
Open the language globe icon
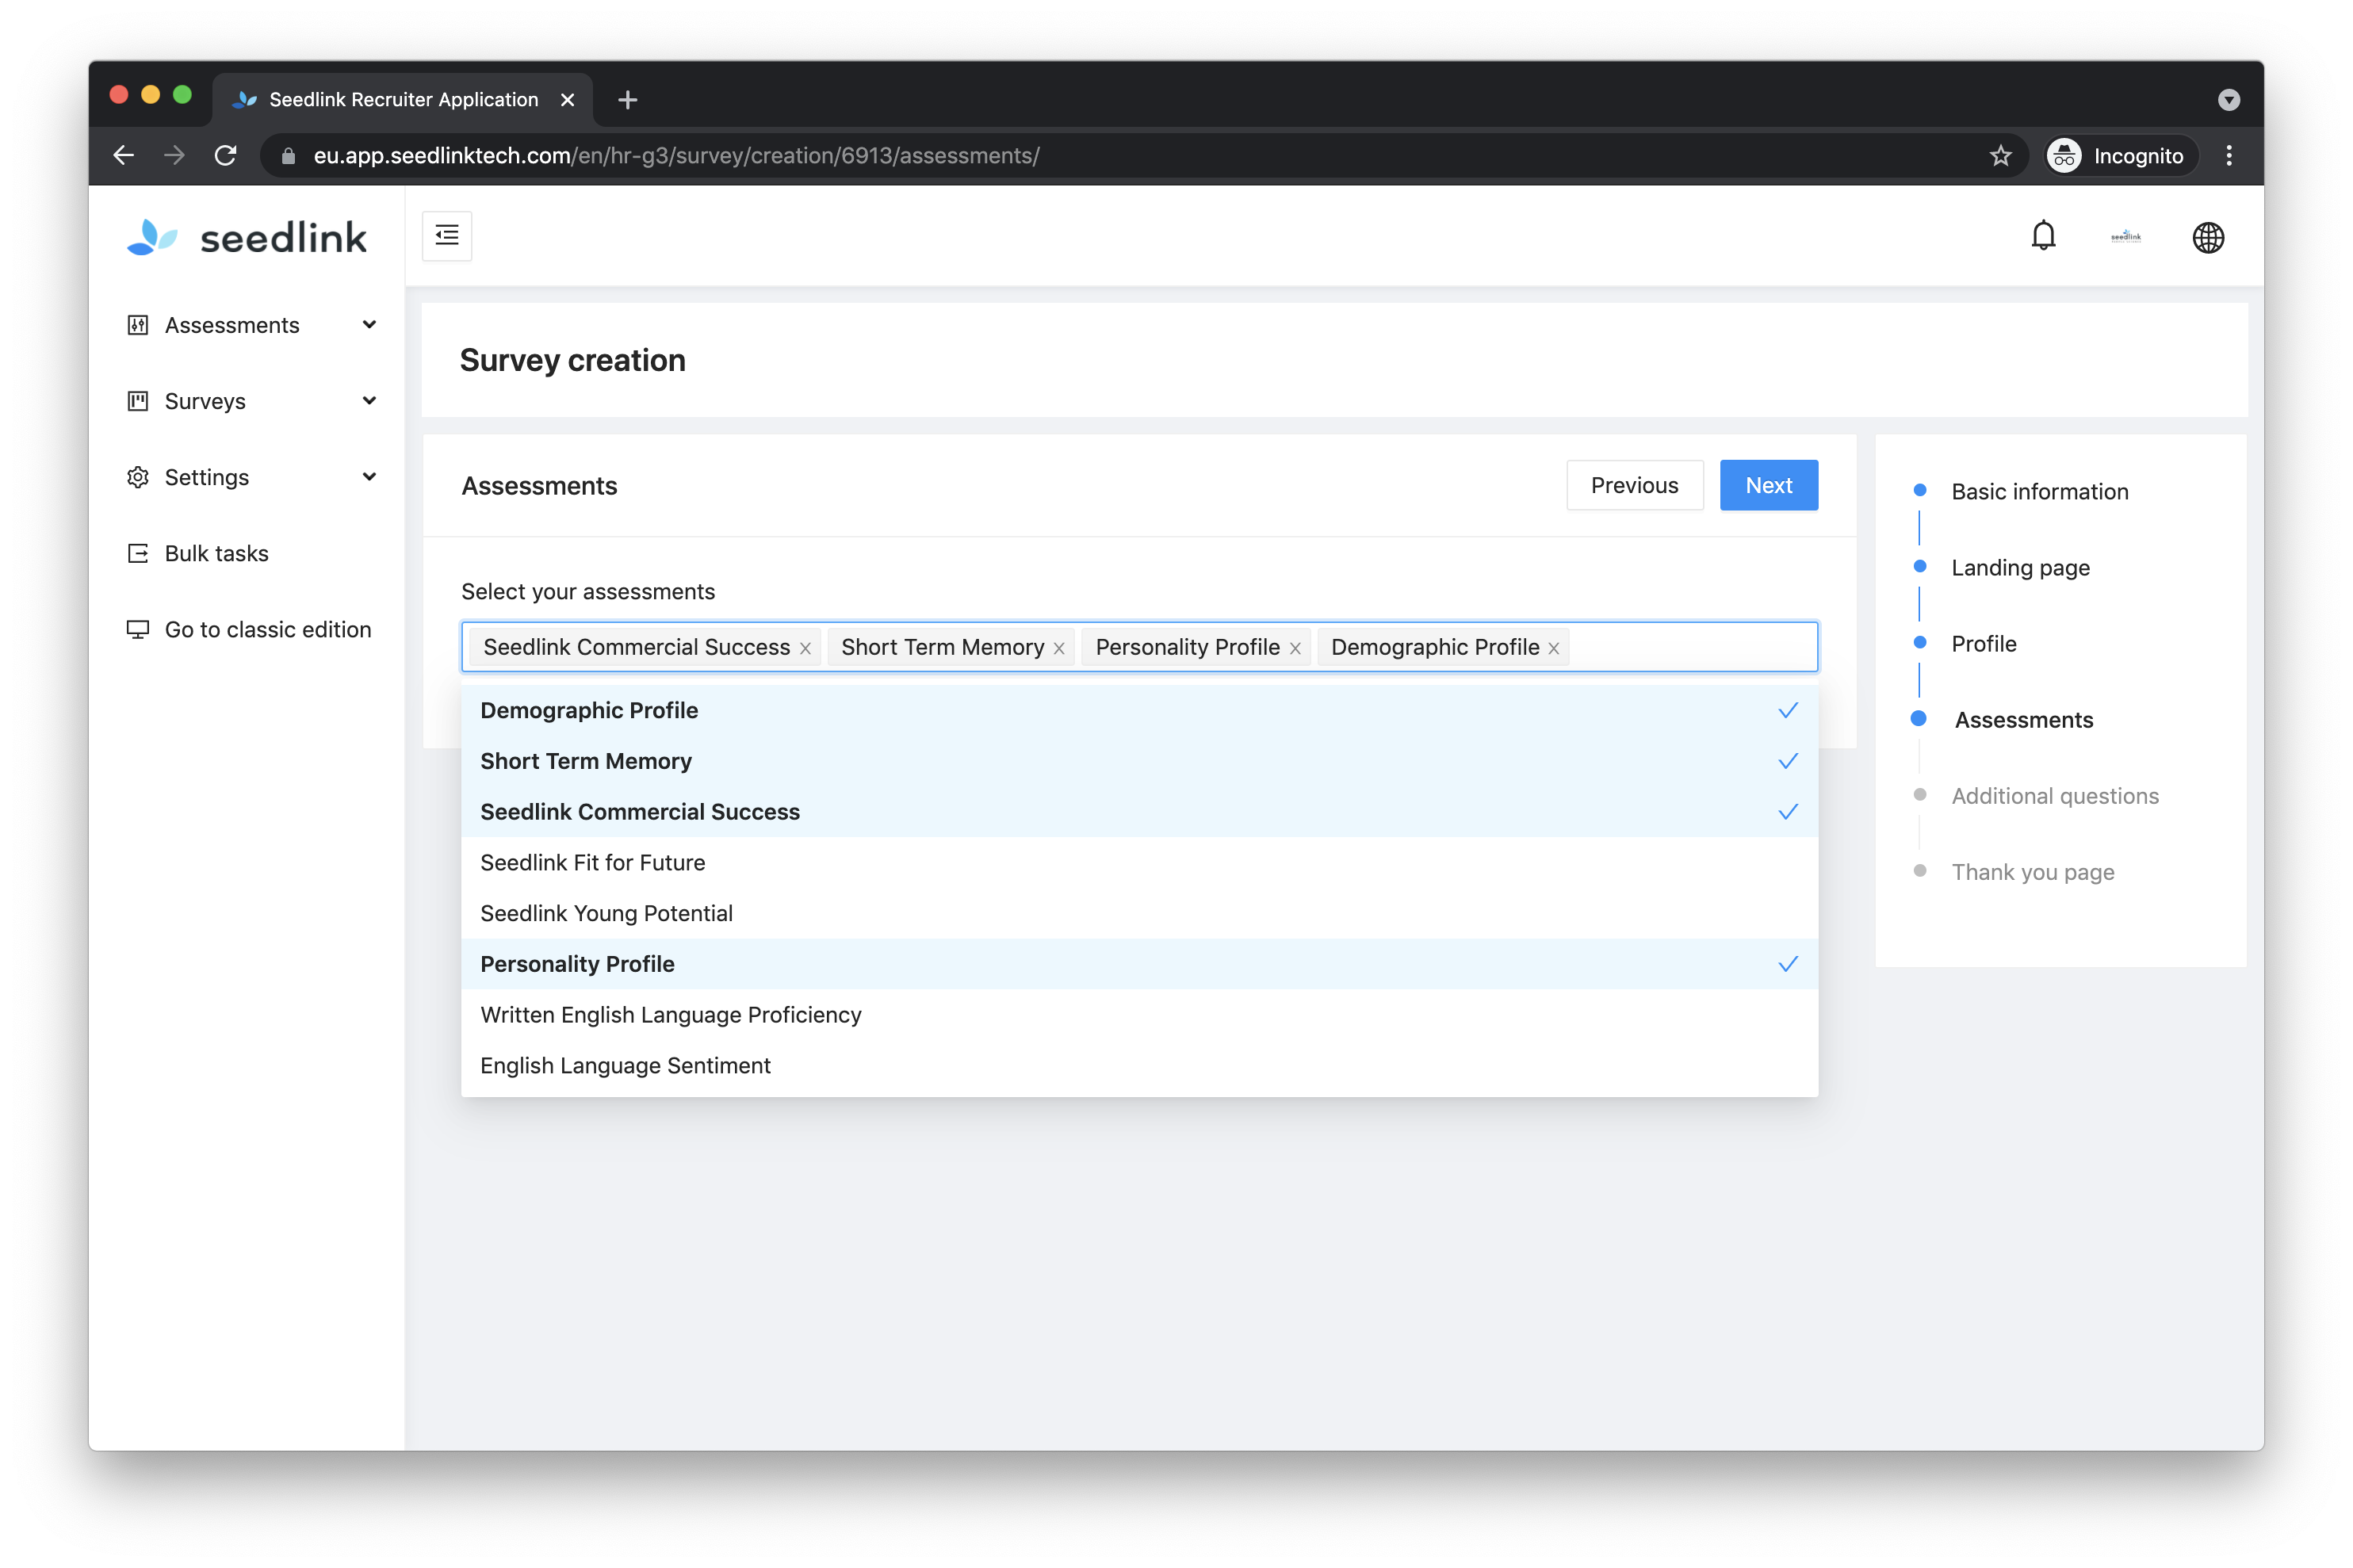pos(2207,237)
